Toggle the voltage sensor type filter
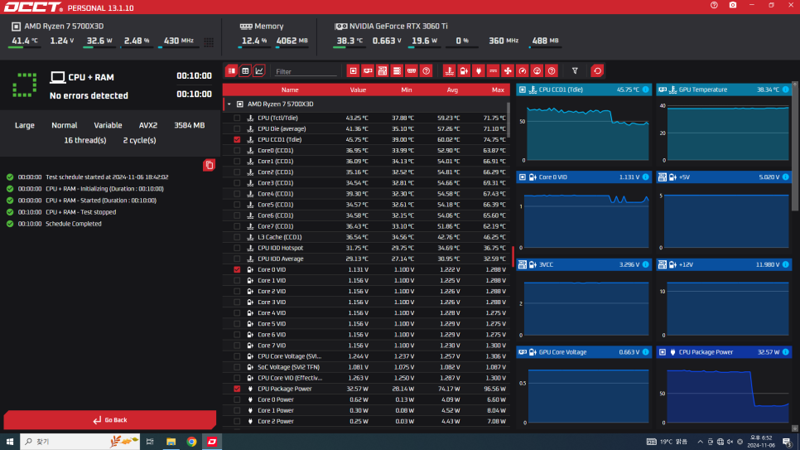Image resolution: width=800 pixels, height=450 pixels. pyautogui.click(x=464, y=71)
